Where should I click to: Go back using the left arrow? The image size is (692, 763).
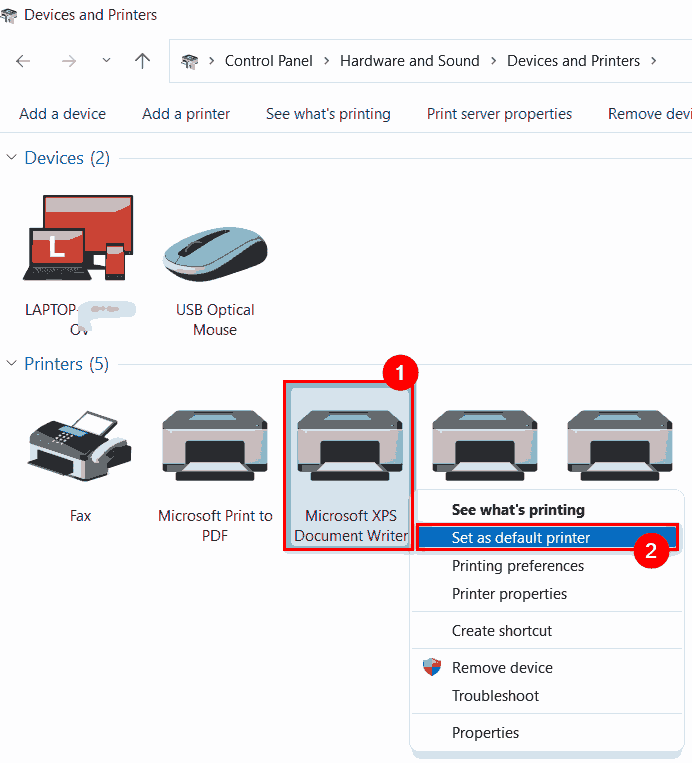point(23,61)
